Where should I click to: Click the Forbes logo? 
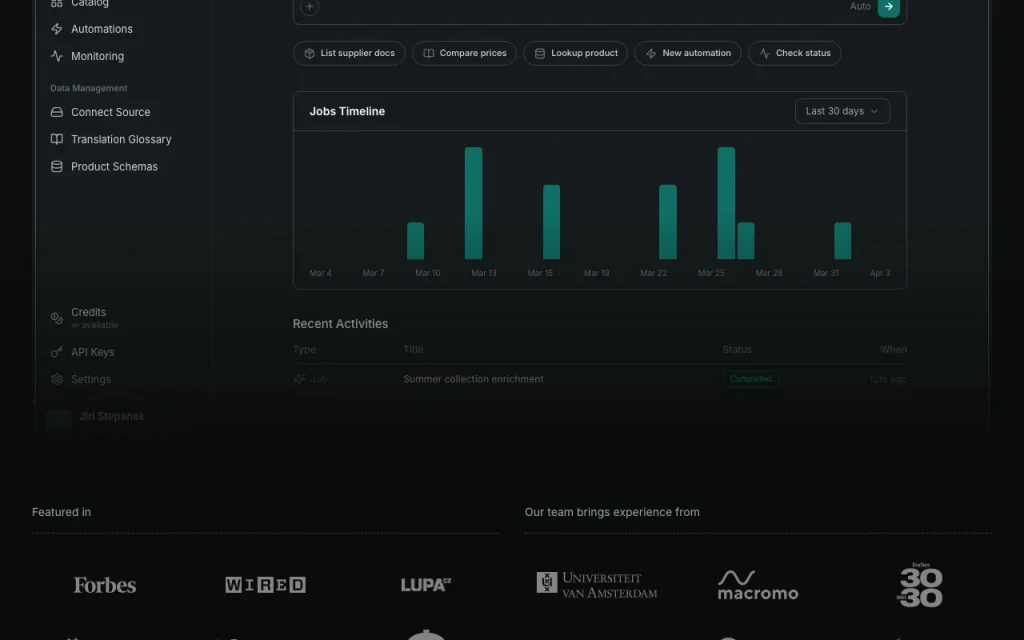(104, 585)
